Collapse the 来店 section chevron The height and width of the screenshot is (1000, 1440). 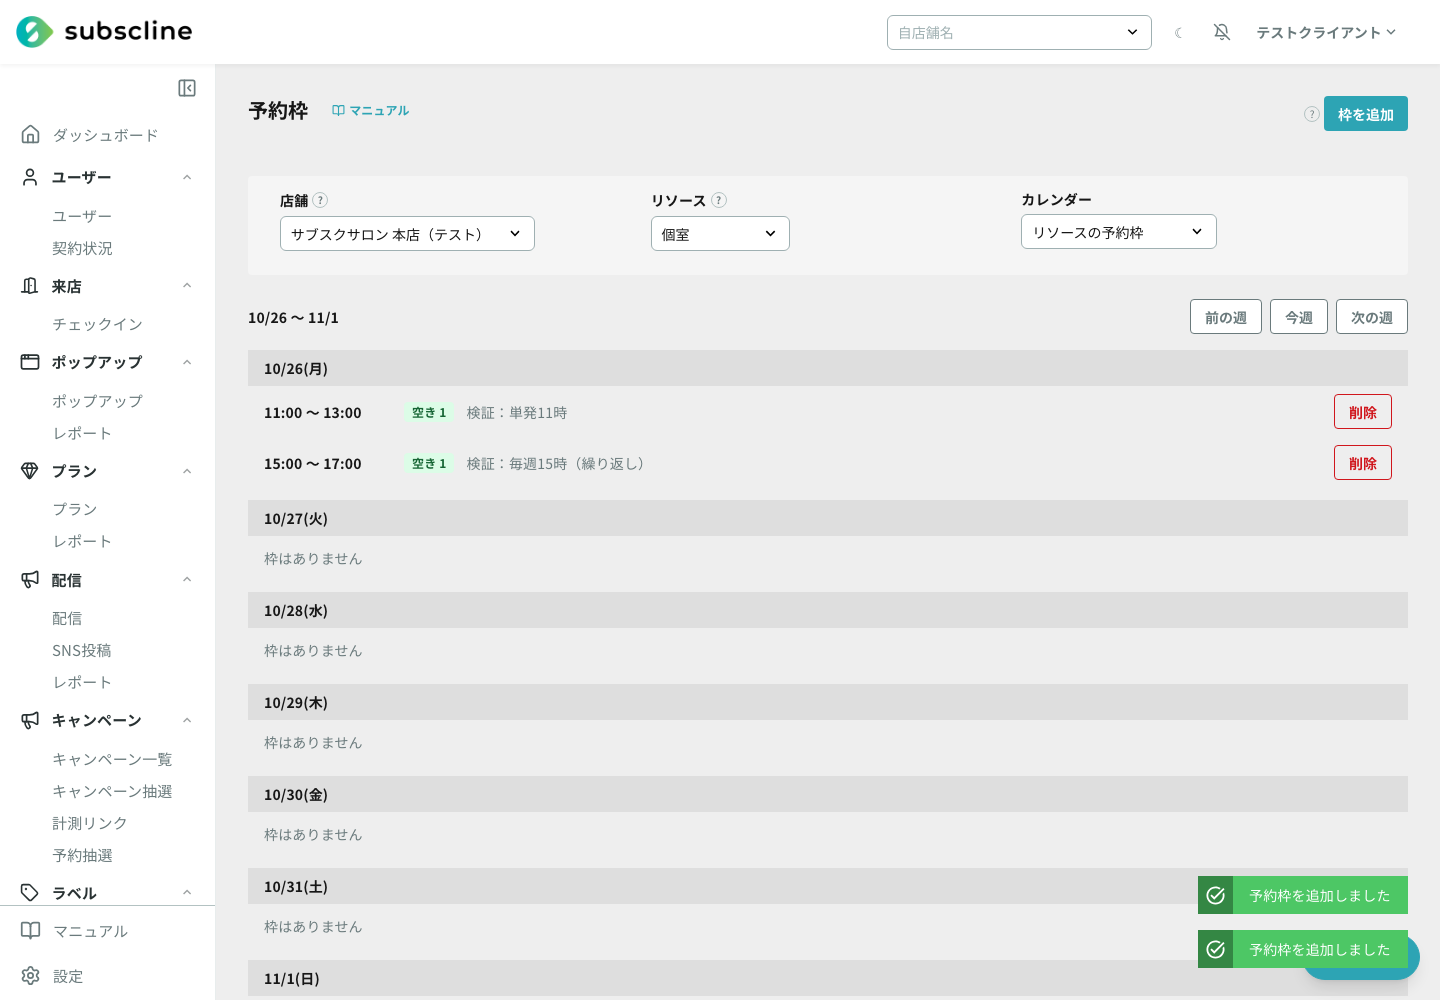point(187,286)
